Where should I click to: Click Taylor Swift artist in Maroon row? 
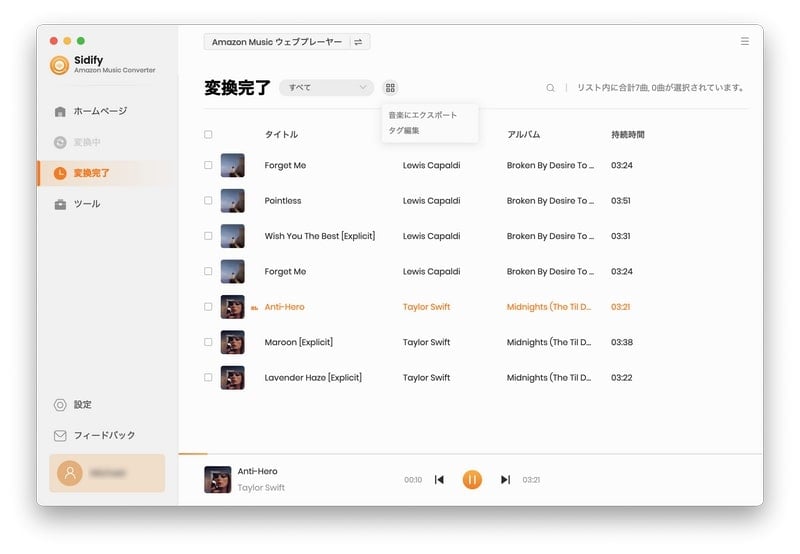pos(426,342)
